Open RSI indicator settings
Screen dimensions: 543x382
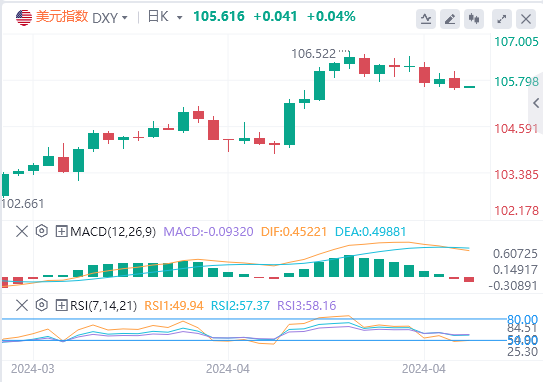point(42,305)
